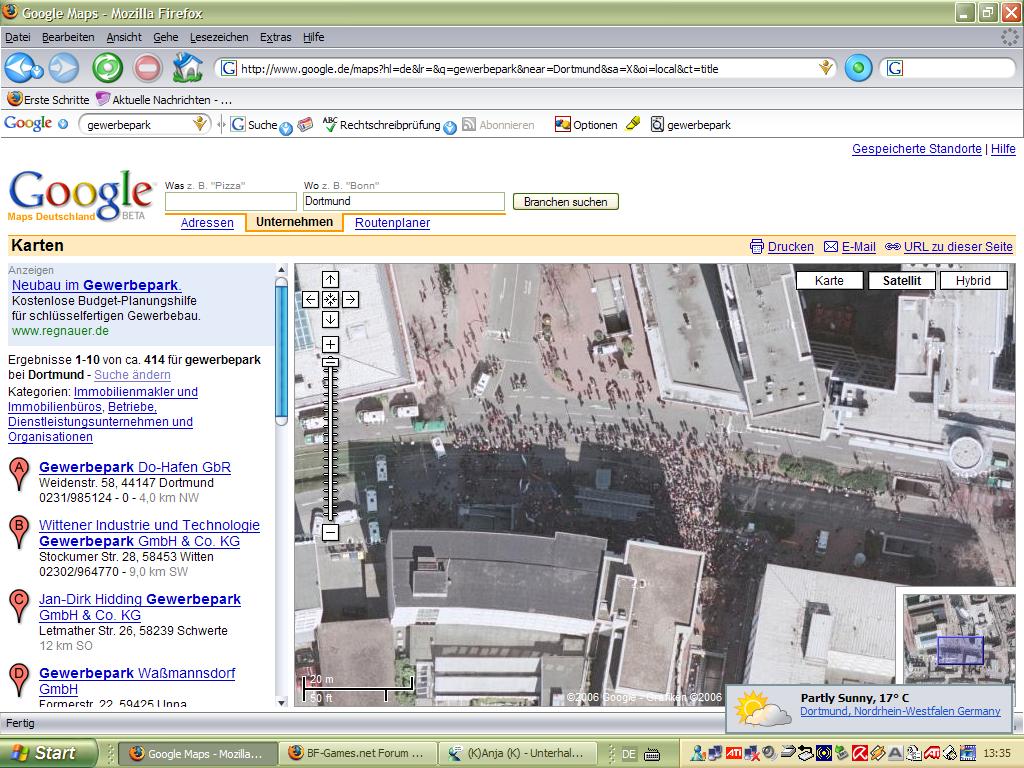Open the Erste Schritte bookmark

point(48,99)
